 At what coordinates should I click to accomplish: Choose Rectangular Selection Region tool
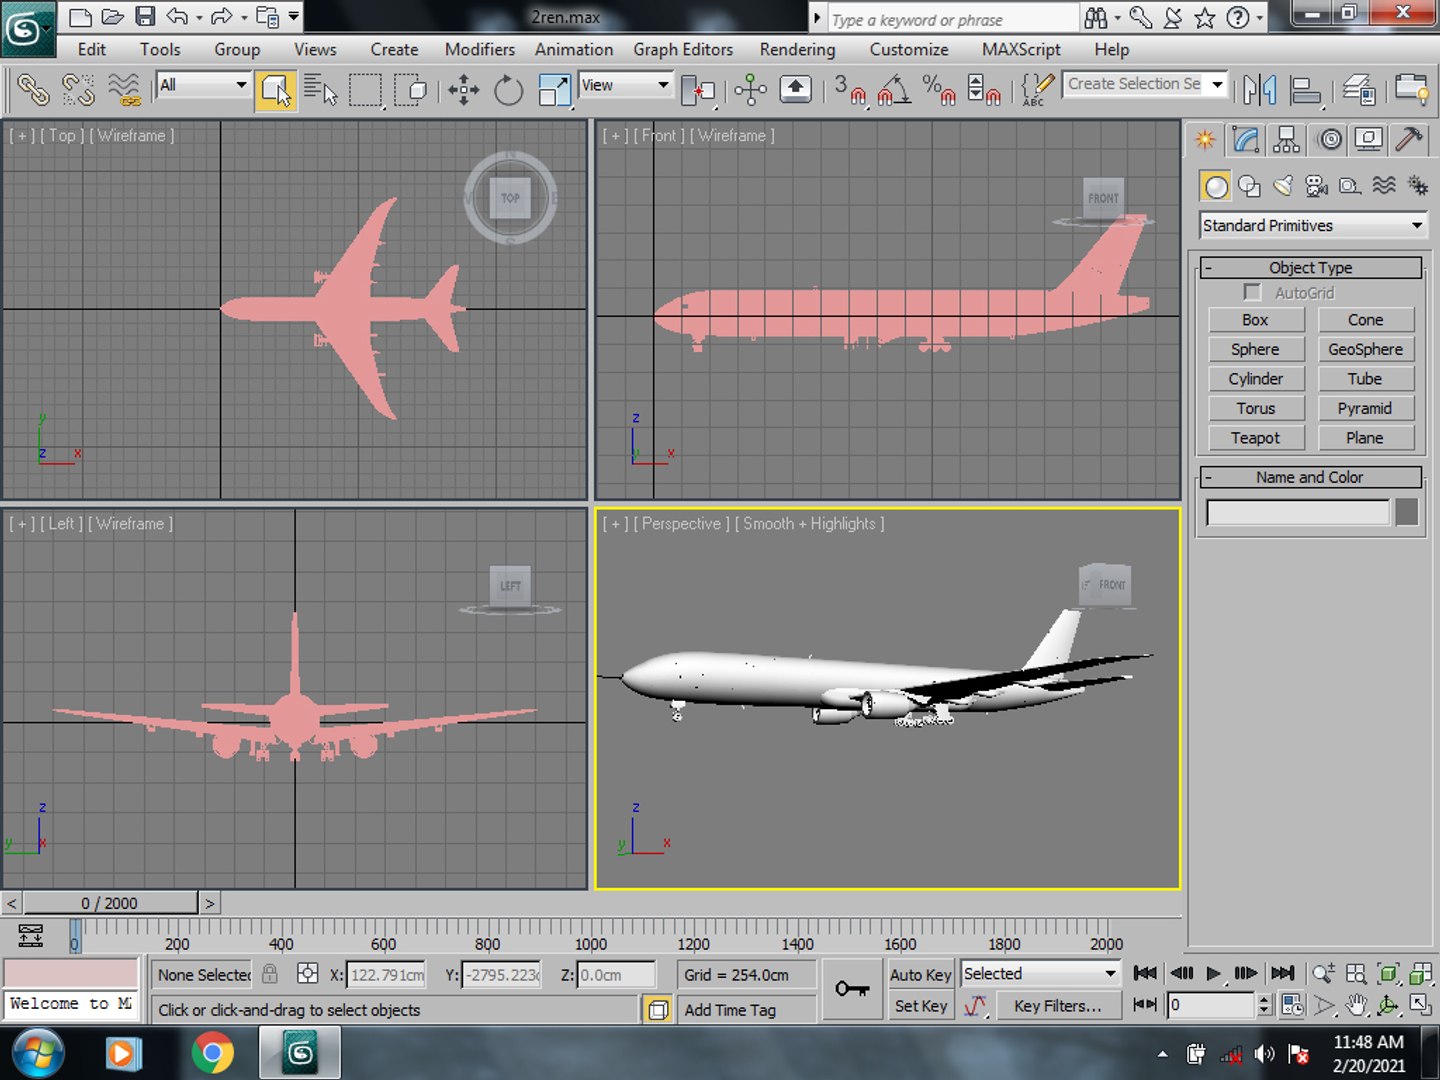click(365, 90)
